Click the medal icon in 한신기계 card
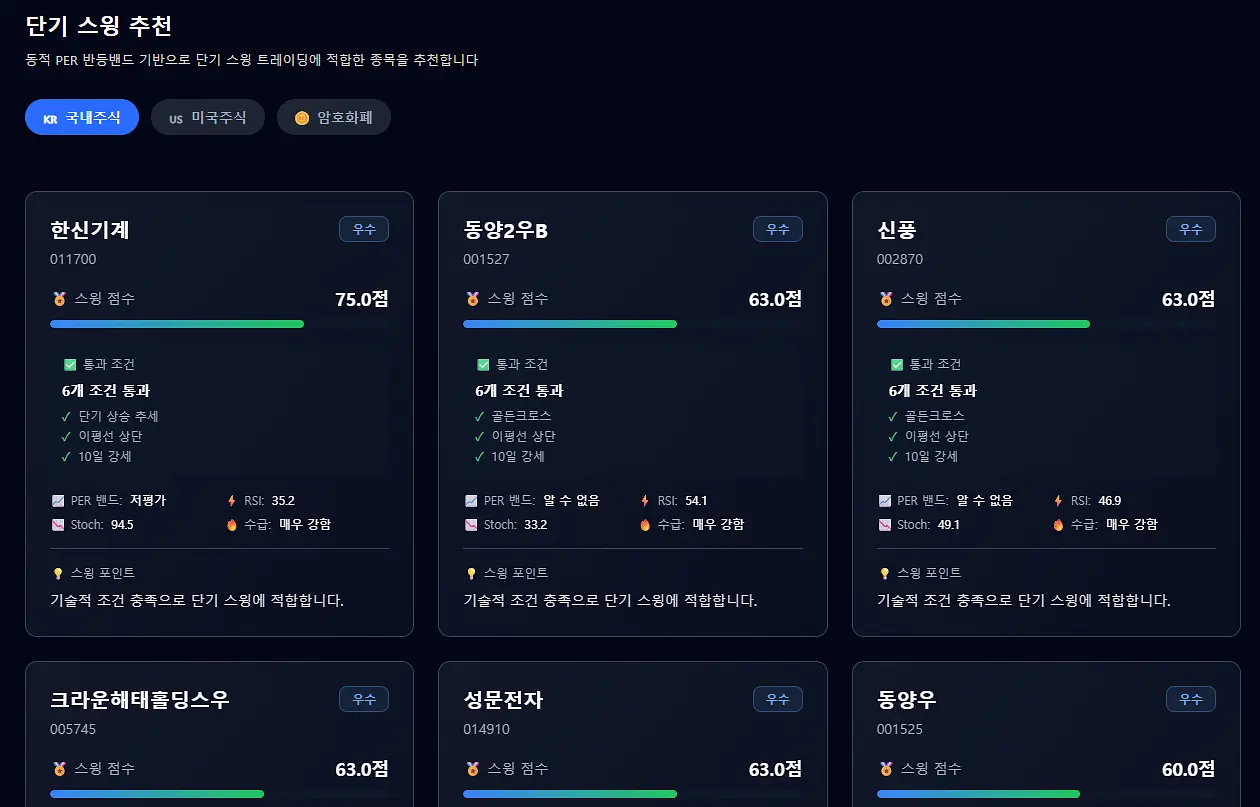 coord(58,299)
